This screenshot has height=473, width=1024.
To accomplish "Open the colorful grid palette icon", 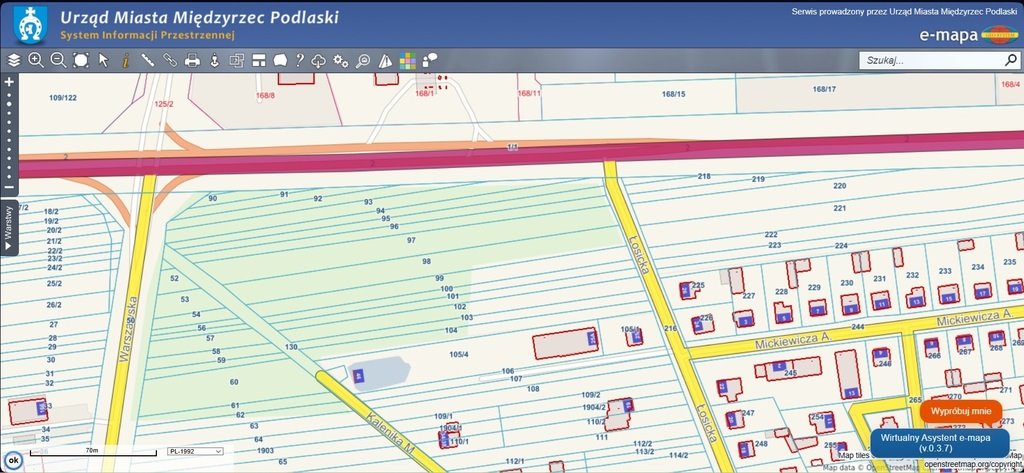I will click(x=408, y=60).
